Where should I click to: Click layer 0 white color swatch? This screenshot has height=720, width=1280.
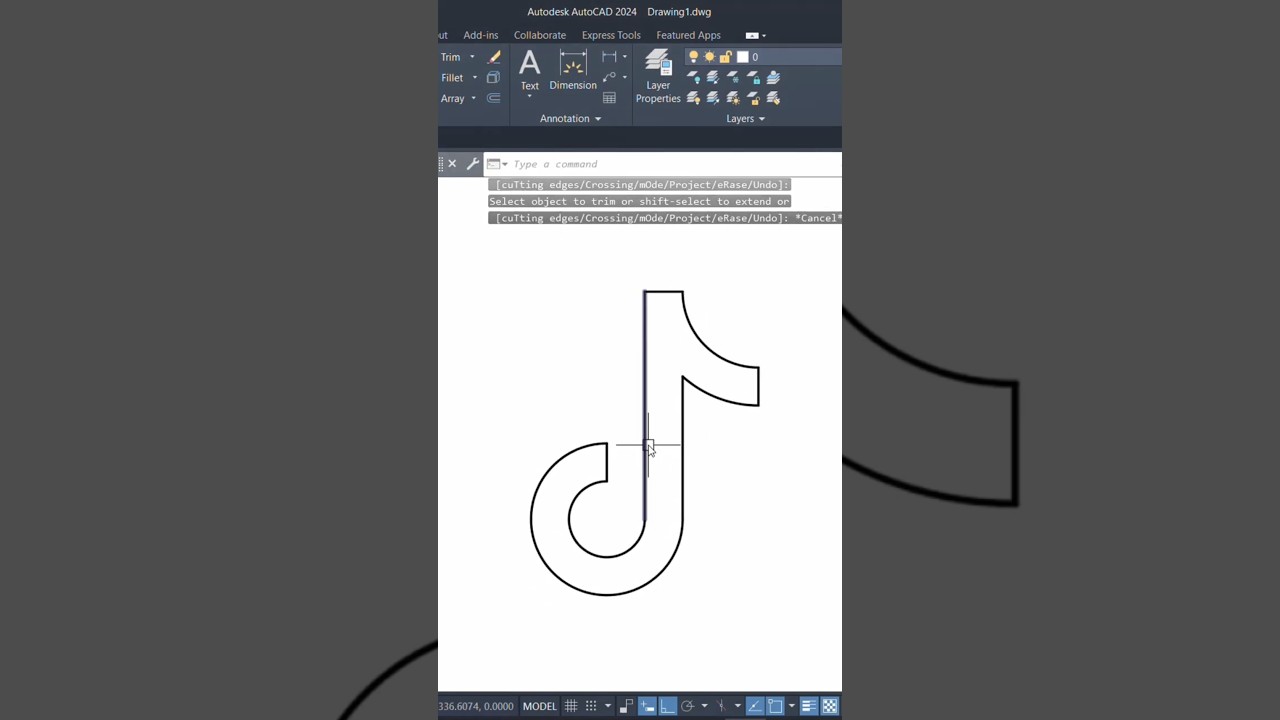point(742,56)
